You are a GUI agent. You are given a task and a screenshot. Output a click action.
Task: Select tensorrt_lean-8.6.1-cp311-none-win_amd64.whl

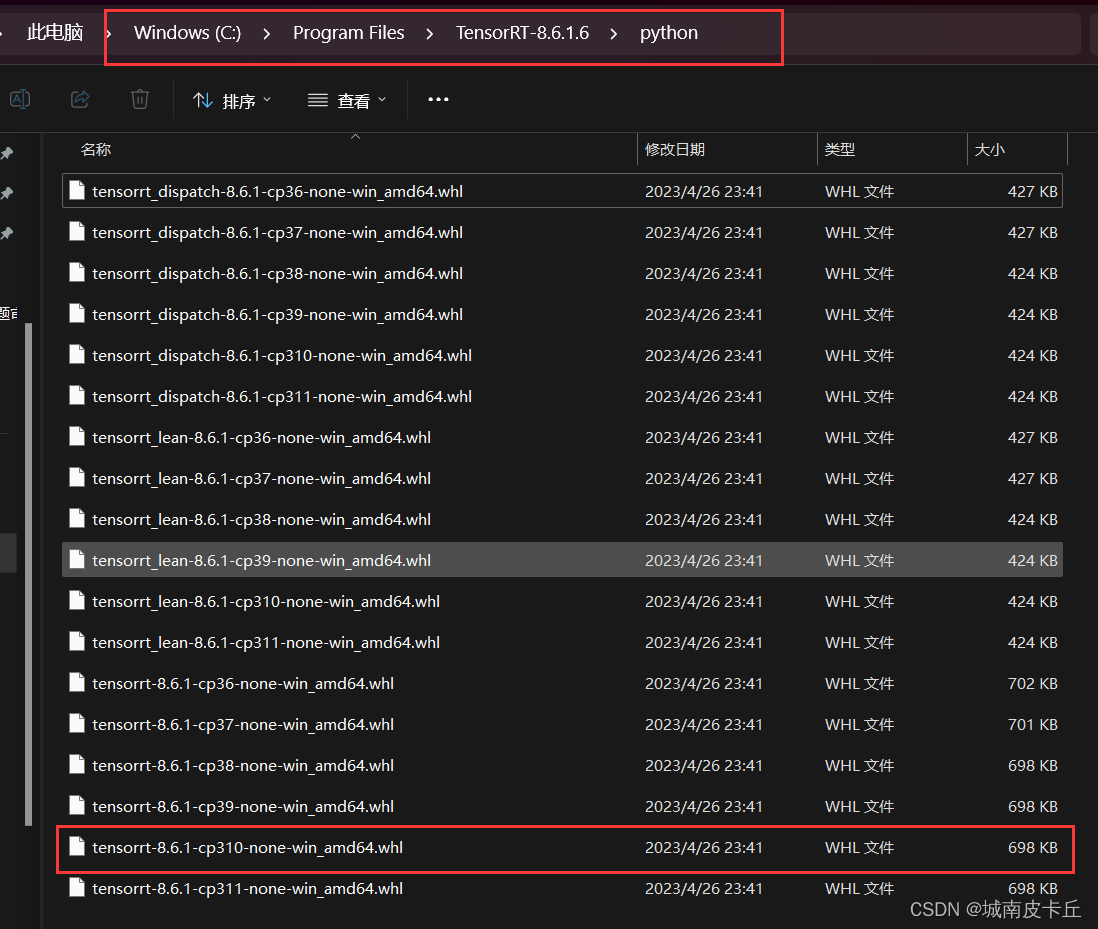click(562, 643)
